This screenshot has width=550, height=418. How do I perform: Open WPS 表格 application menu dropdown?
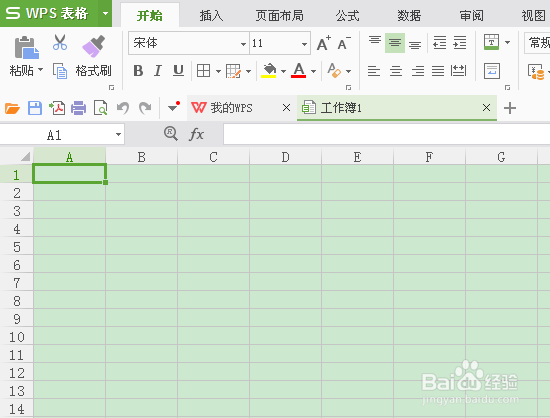(105, 14)
